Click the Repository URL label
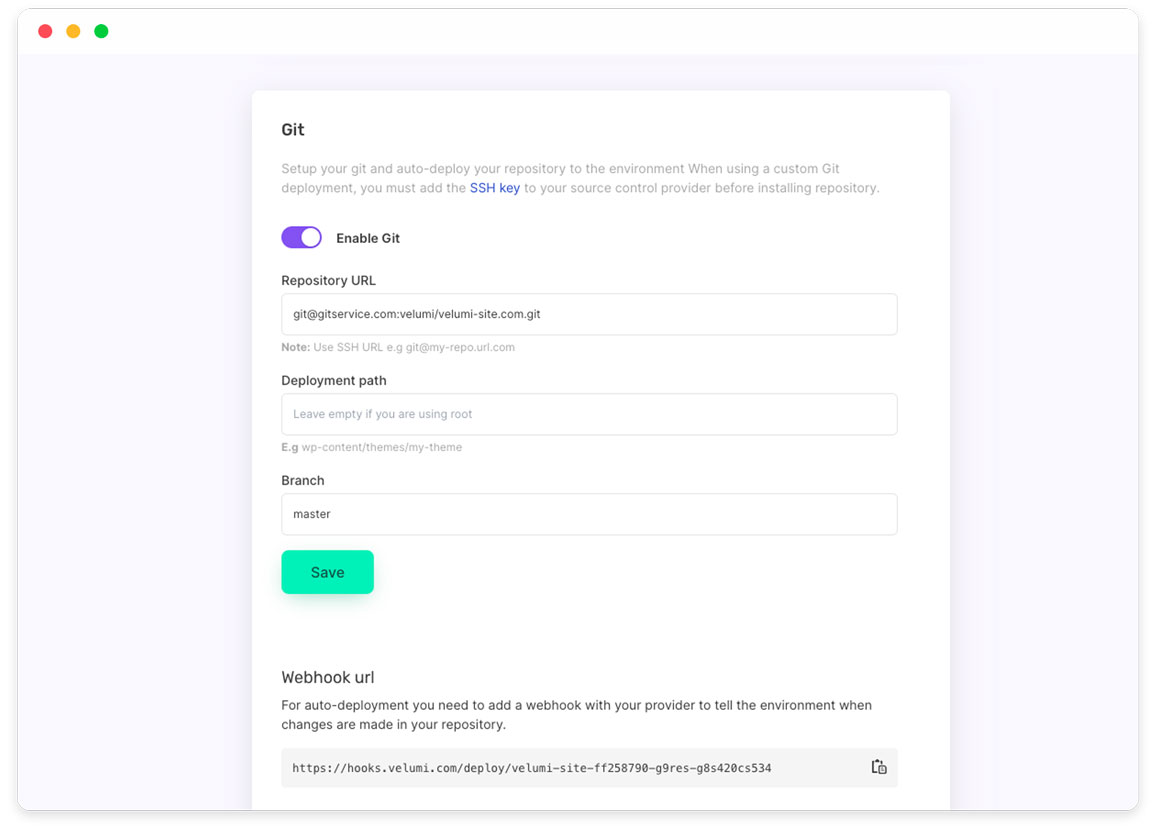 point(328,280)
